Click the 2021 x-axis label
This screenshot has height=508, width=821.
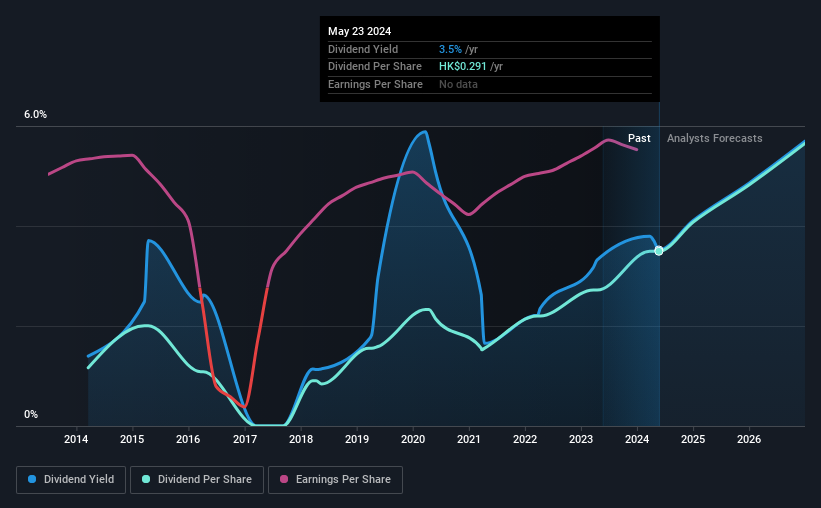[x=469, y=439]
